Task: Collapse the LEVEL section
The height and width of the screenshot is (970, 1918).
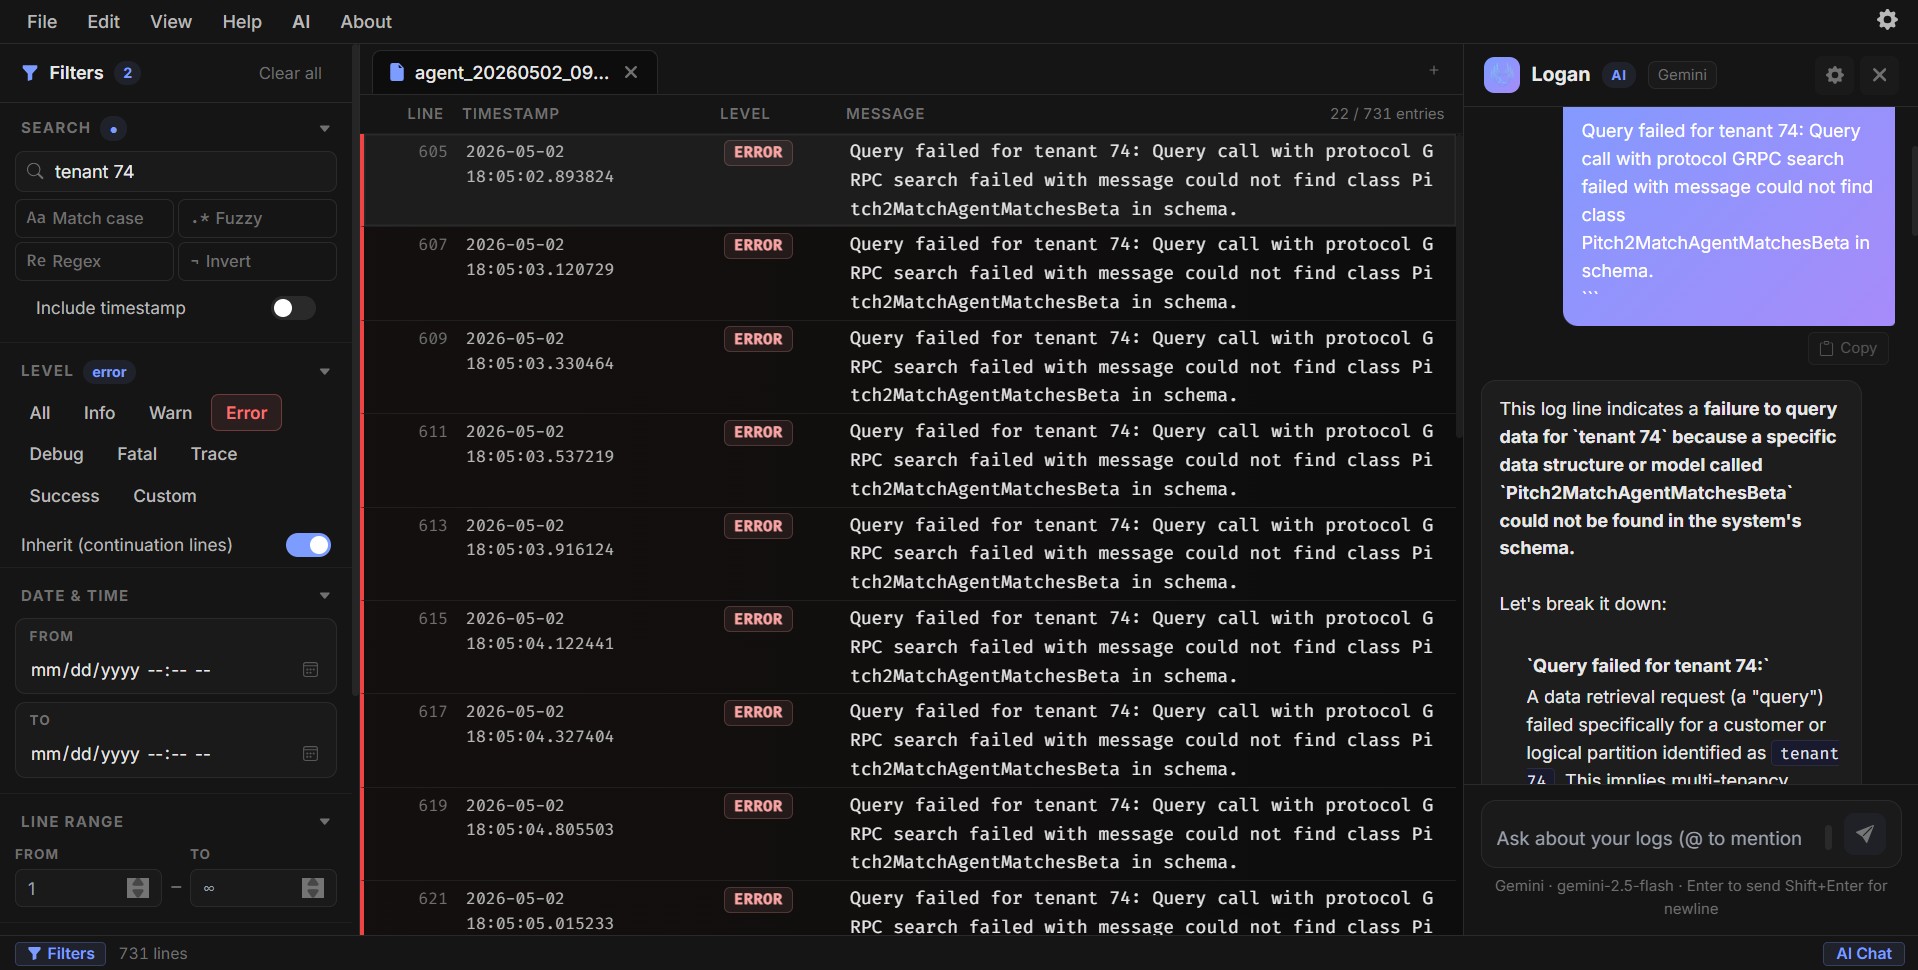Action: [324, 372]
